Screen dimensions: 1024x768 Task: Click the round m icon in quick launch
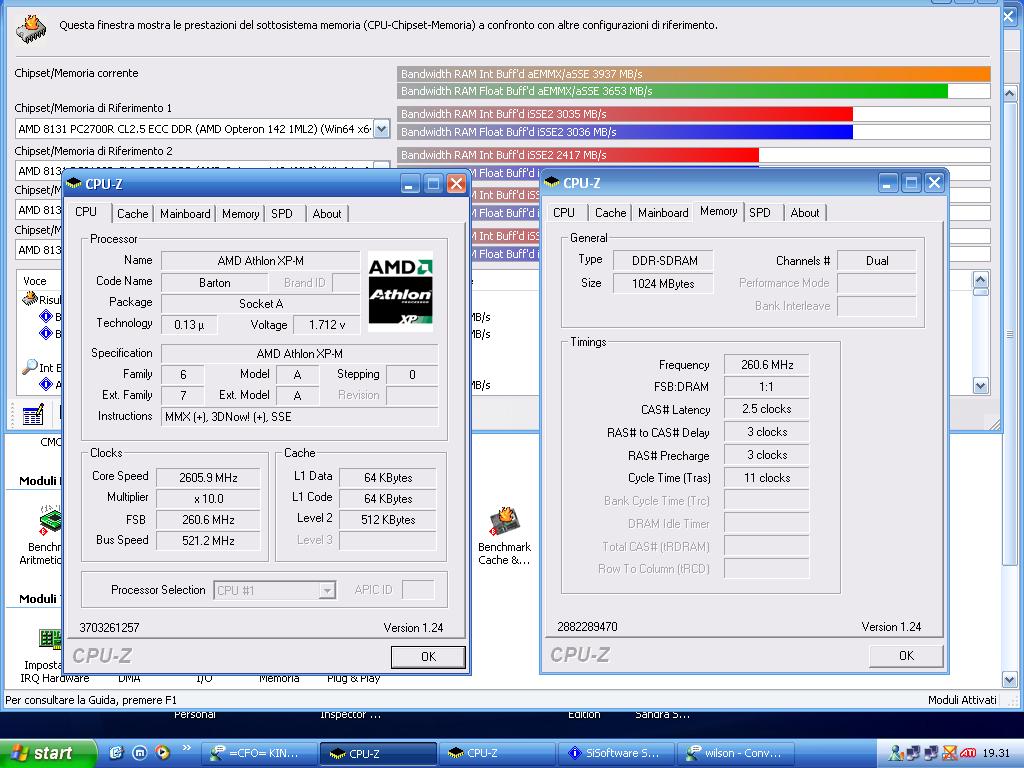pos(139,753)
